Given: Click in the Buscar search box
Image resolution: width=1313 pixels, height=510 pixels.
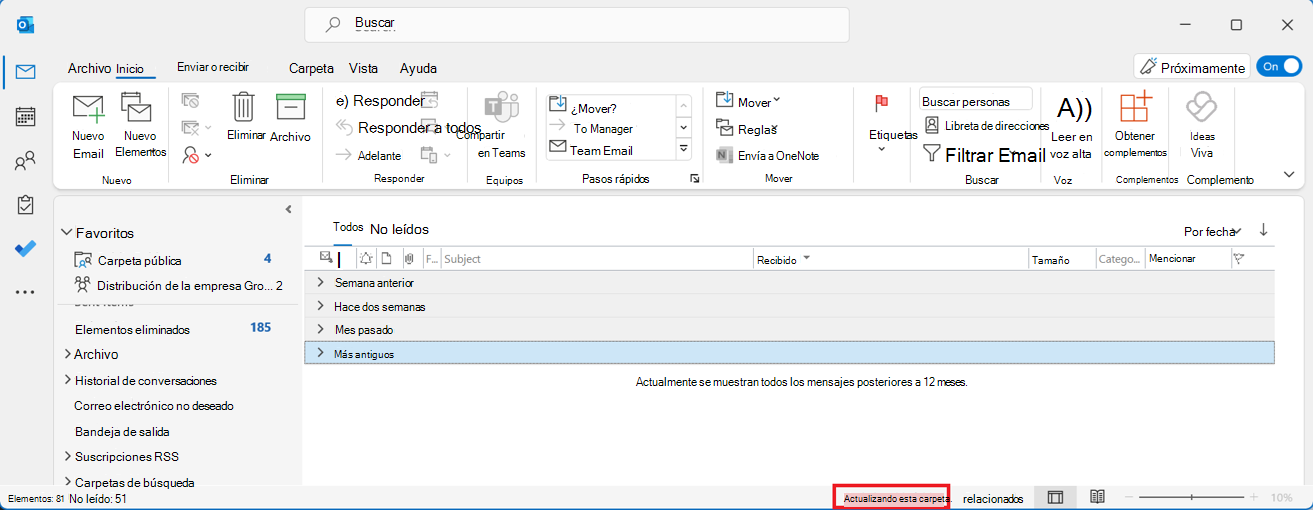Looking at the screenshot, I should [x=577, y=24].
